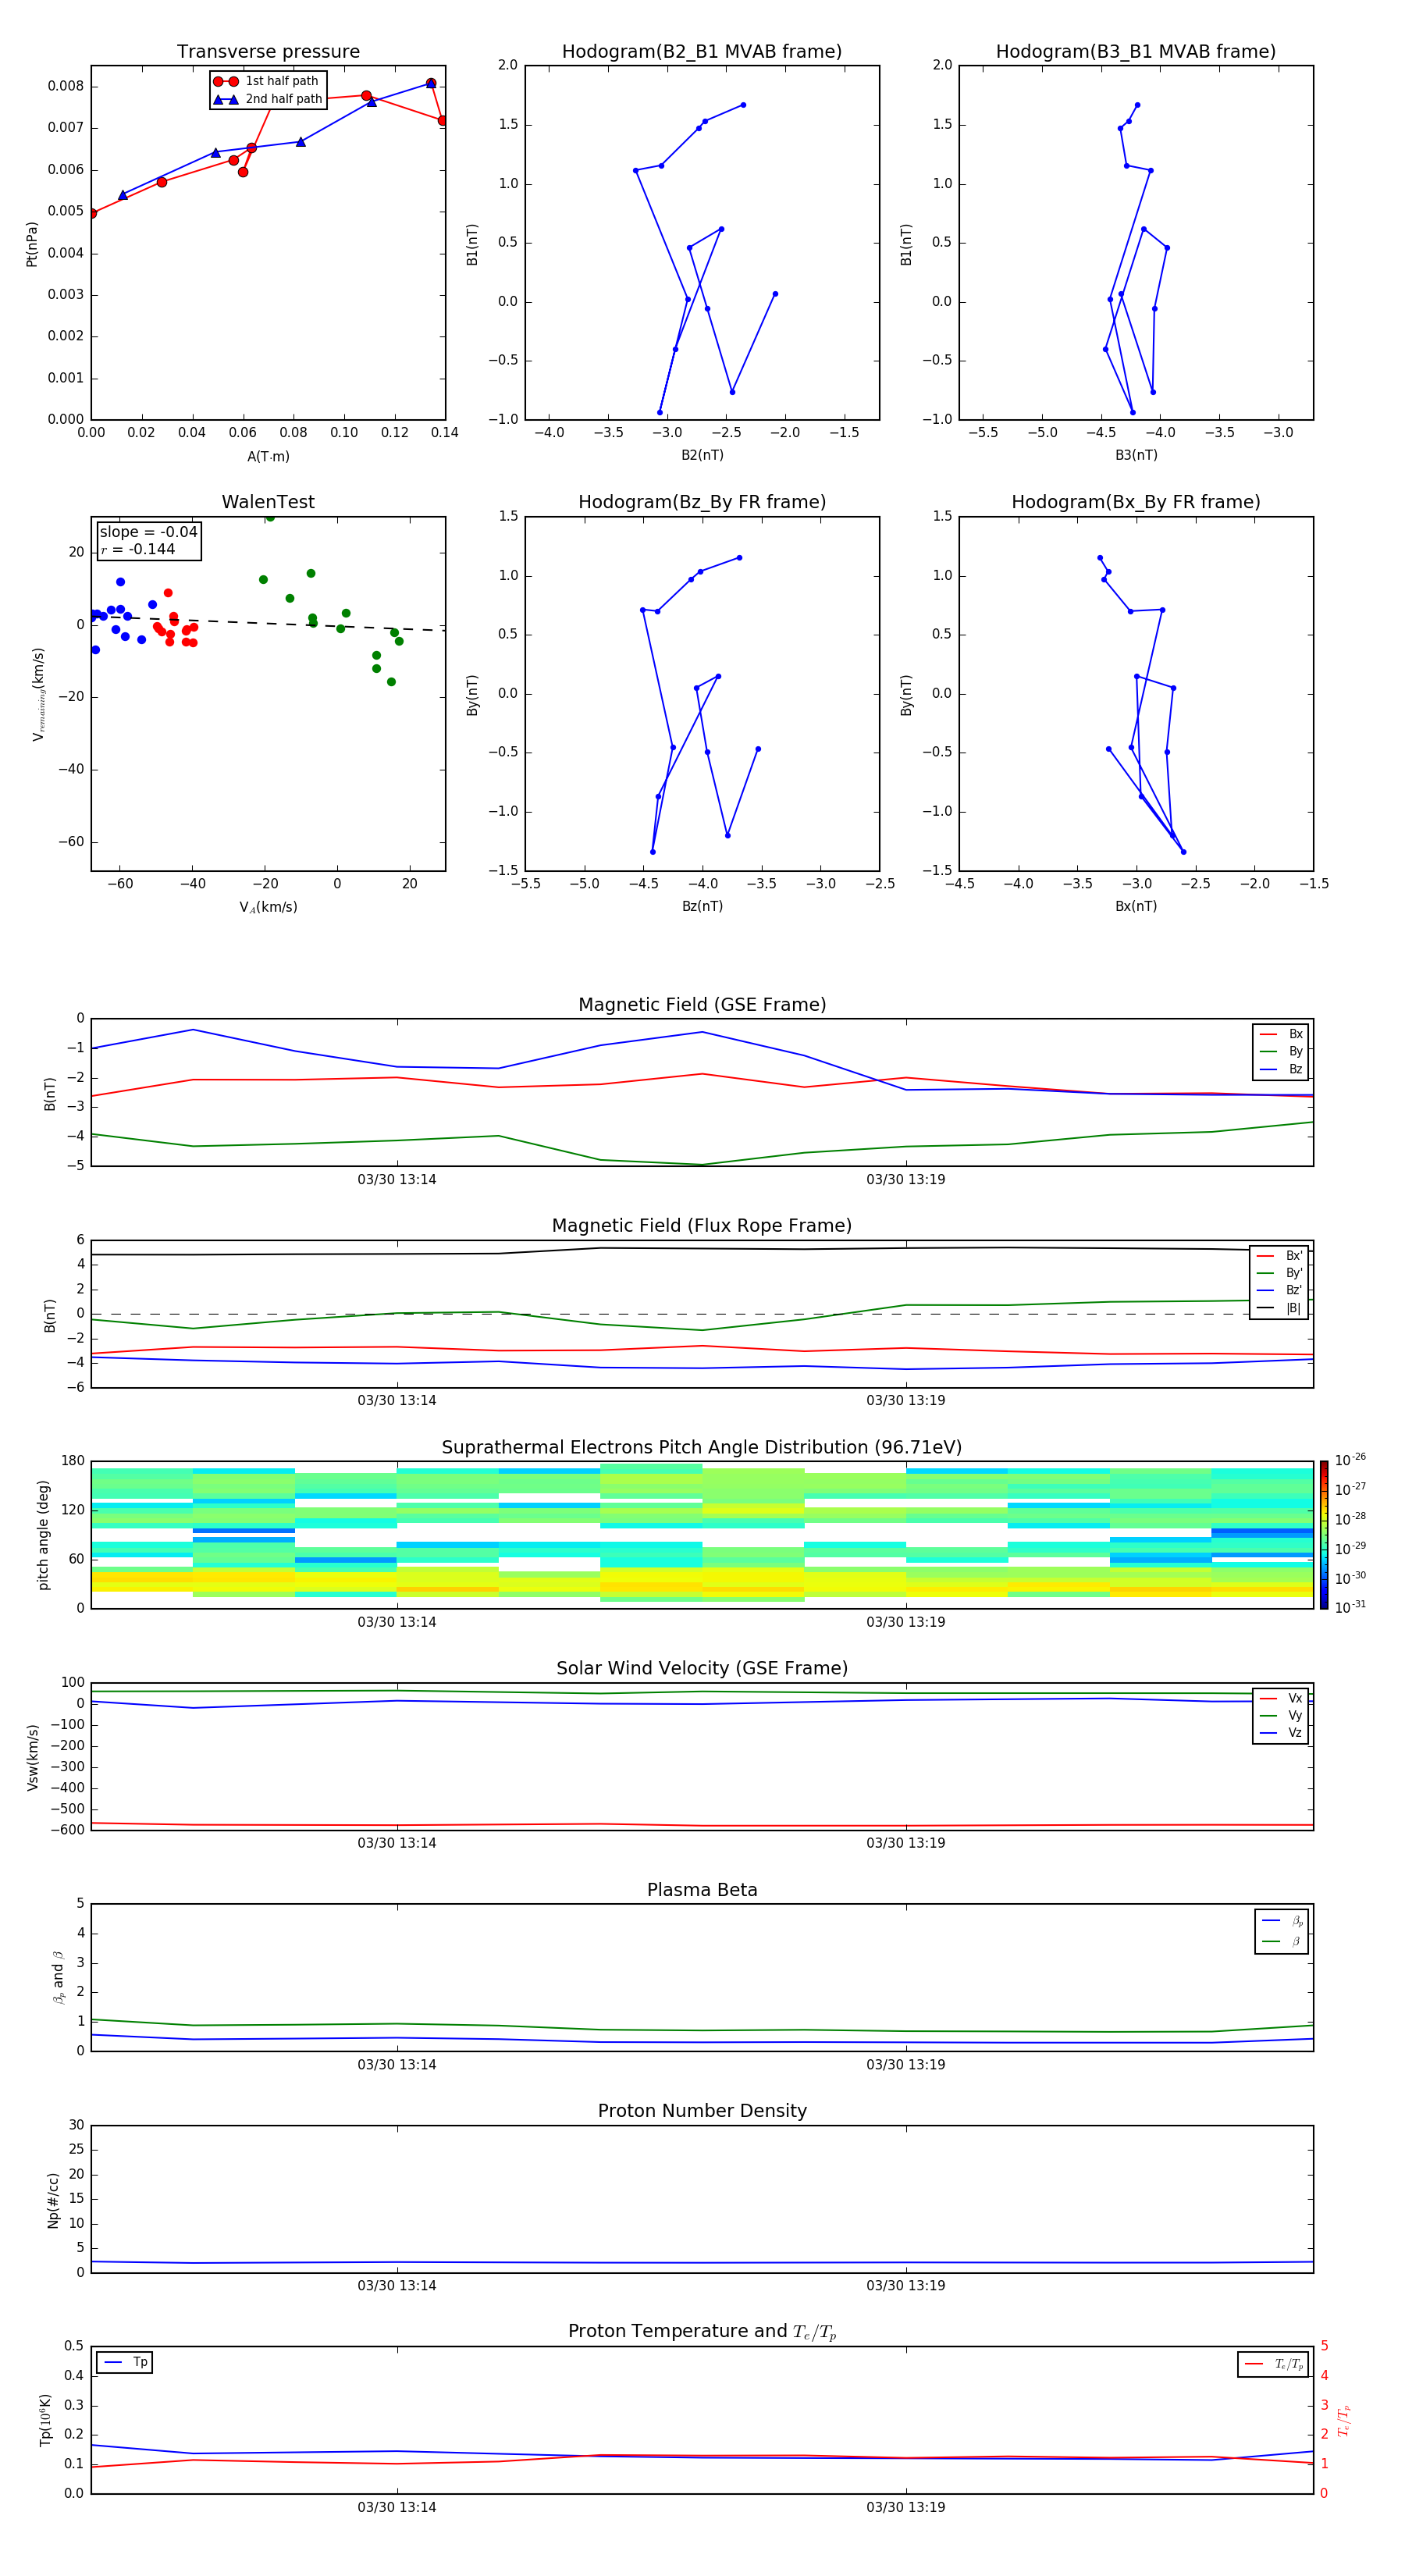Select the Tp legend entry
This screenshot has width=1405, height=2576.
125,2363
